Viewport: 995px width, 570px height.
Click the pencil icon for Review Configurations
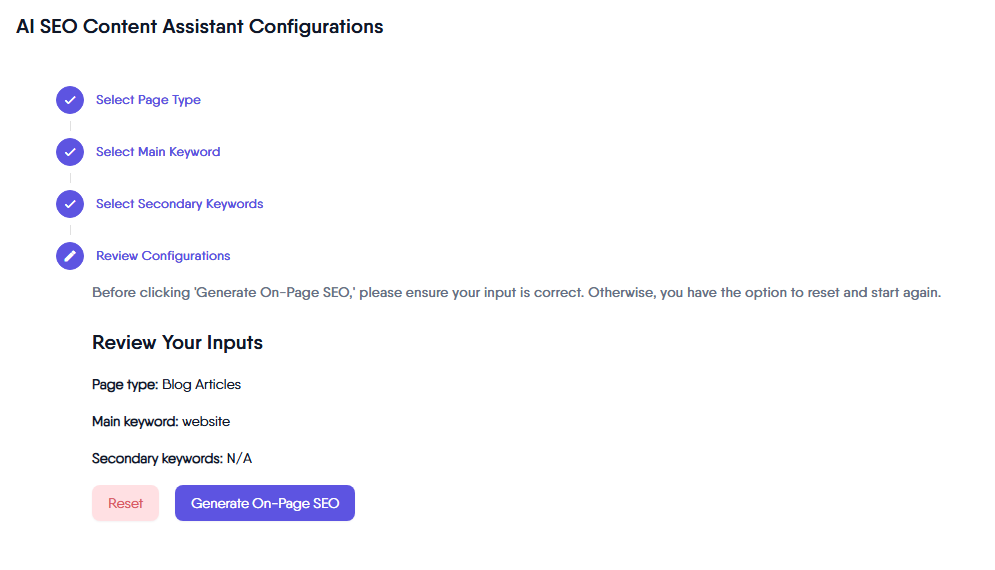(70, 256)
